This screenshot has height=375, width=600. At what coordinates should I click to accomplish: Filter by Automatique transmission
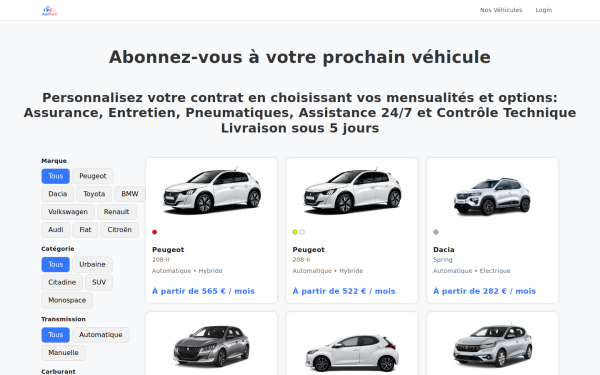coord(101,335)
